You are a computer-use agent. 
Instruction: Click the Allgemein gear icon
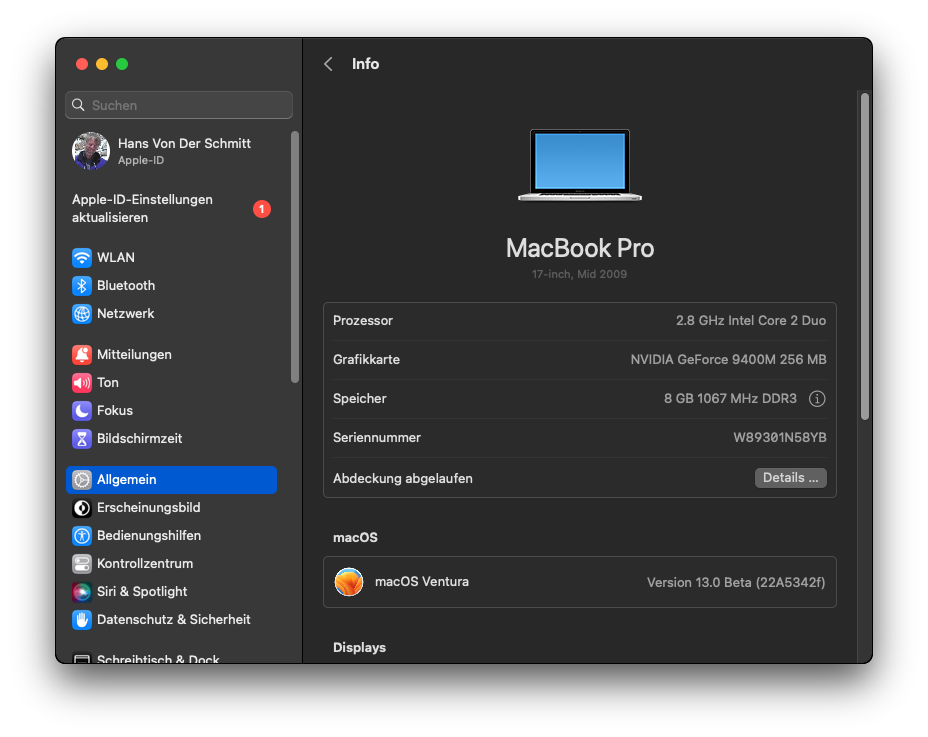pyautogui.click(x=82, y=479)
